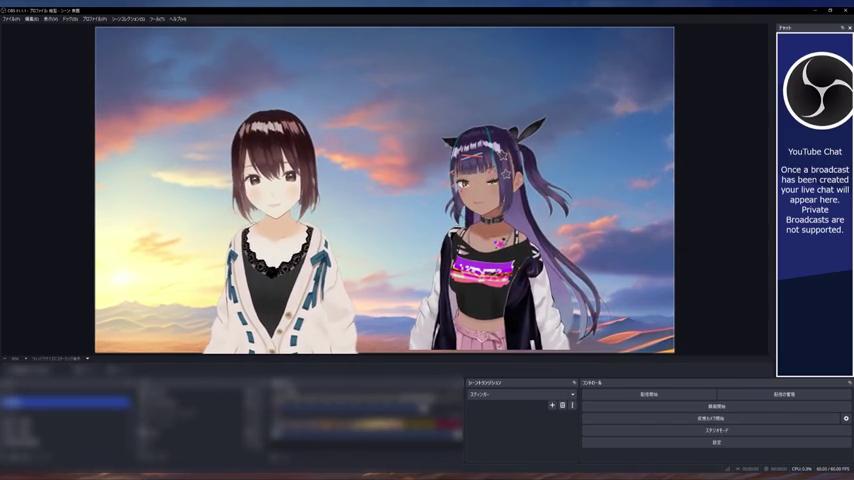The image size is (854, 480).
Task: Open the File (ファイル) menu
Action: (11, 19)
